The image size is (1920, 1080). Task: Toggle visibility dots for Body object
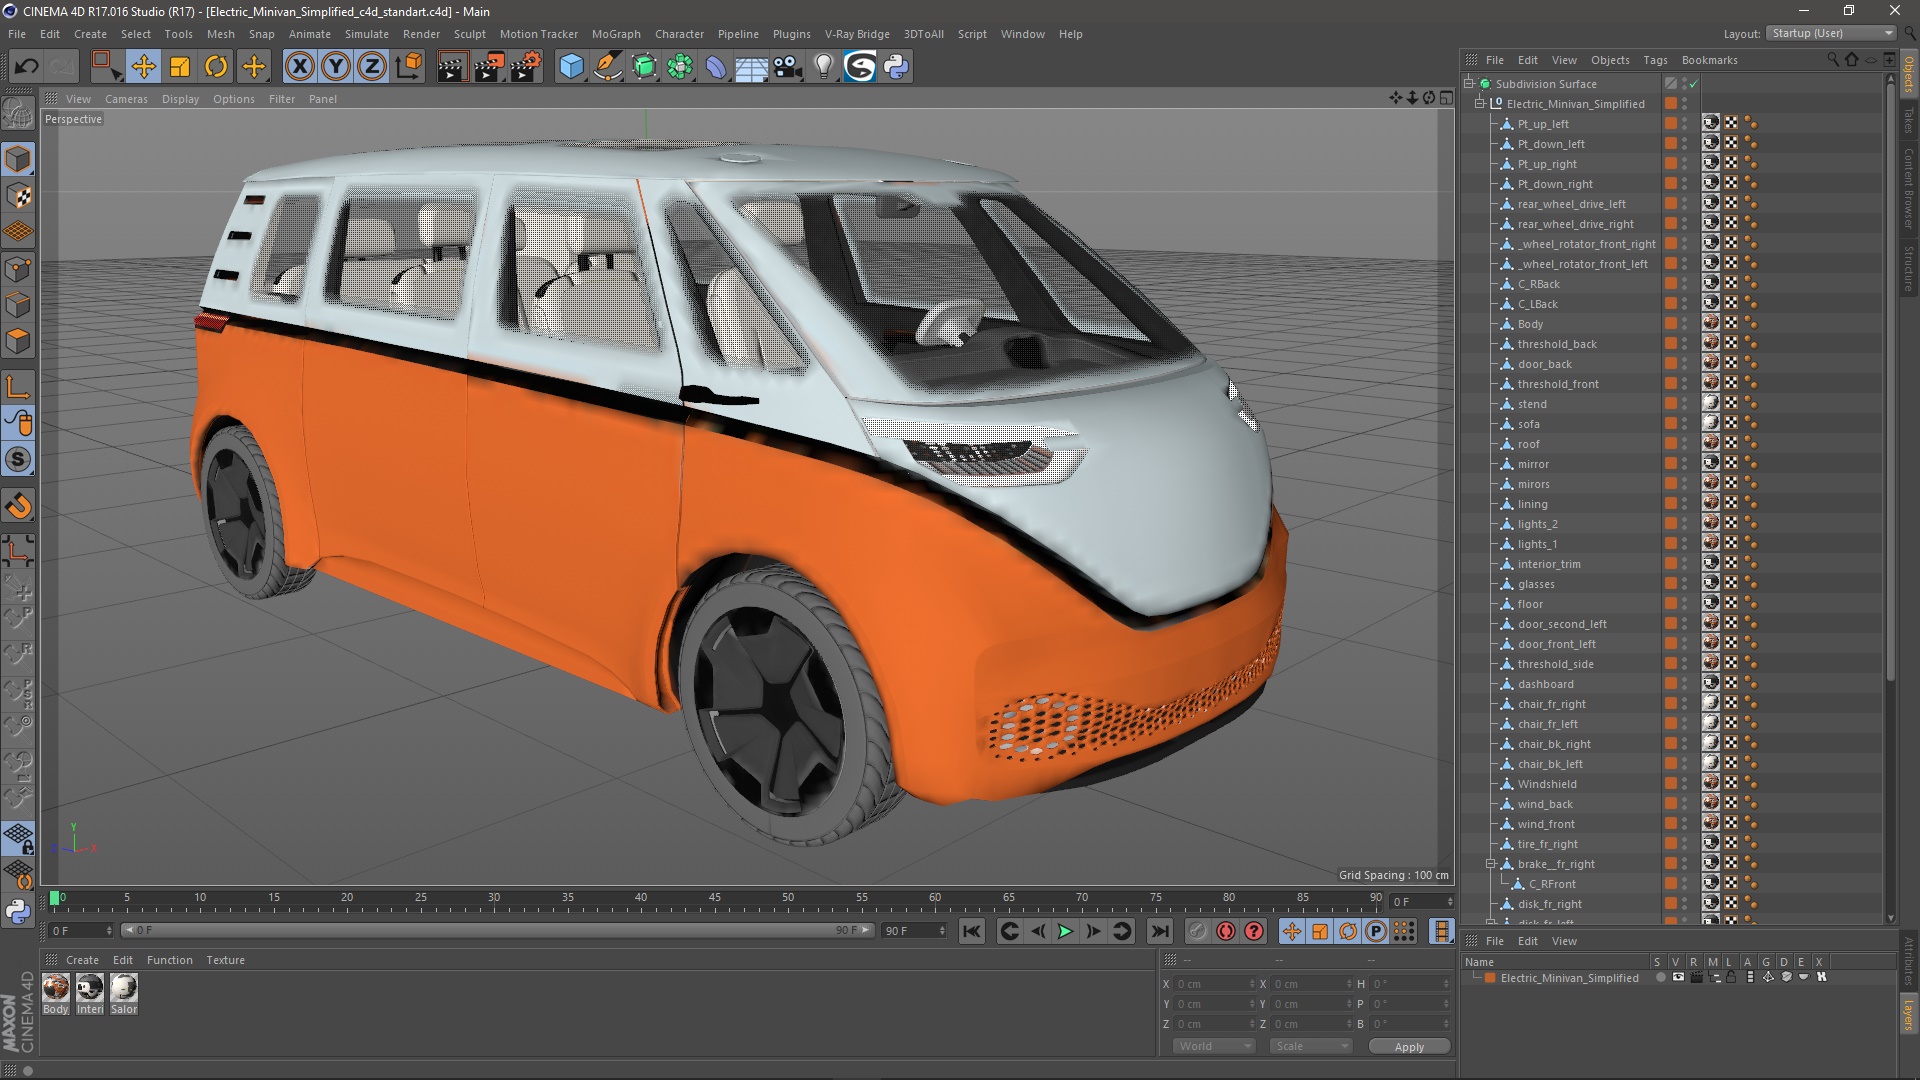coord(1685,324)
